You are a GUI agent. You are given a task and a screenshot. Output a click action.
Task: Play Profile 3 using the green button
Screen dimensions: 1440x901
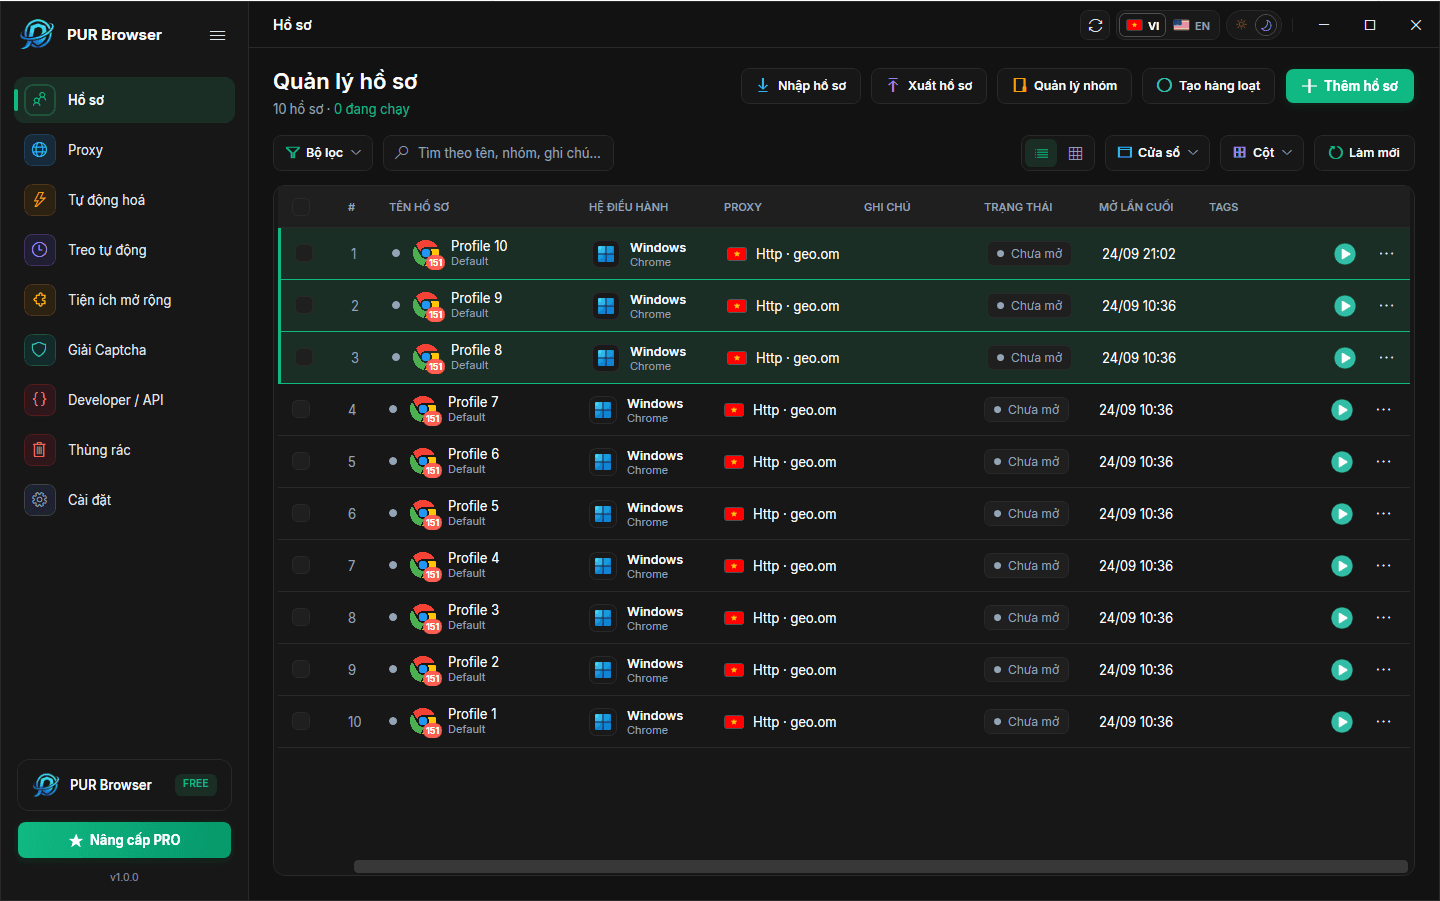(x=1342, y=618)
